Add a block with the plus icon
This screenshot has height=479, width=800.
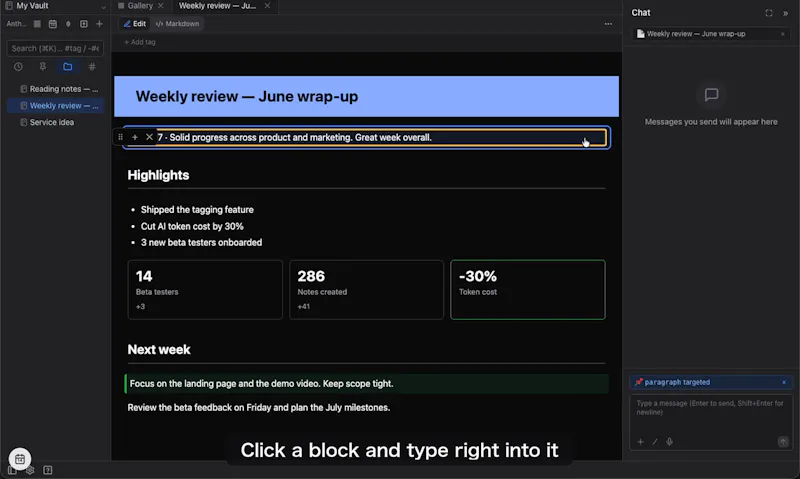[135, 137]
